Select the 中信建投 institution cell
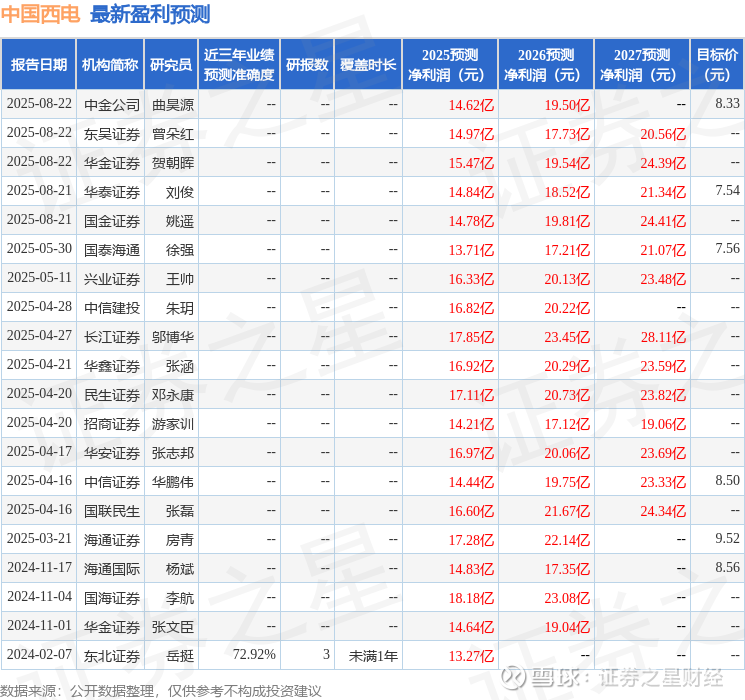 112,308
